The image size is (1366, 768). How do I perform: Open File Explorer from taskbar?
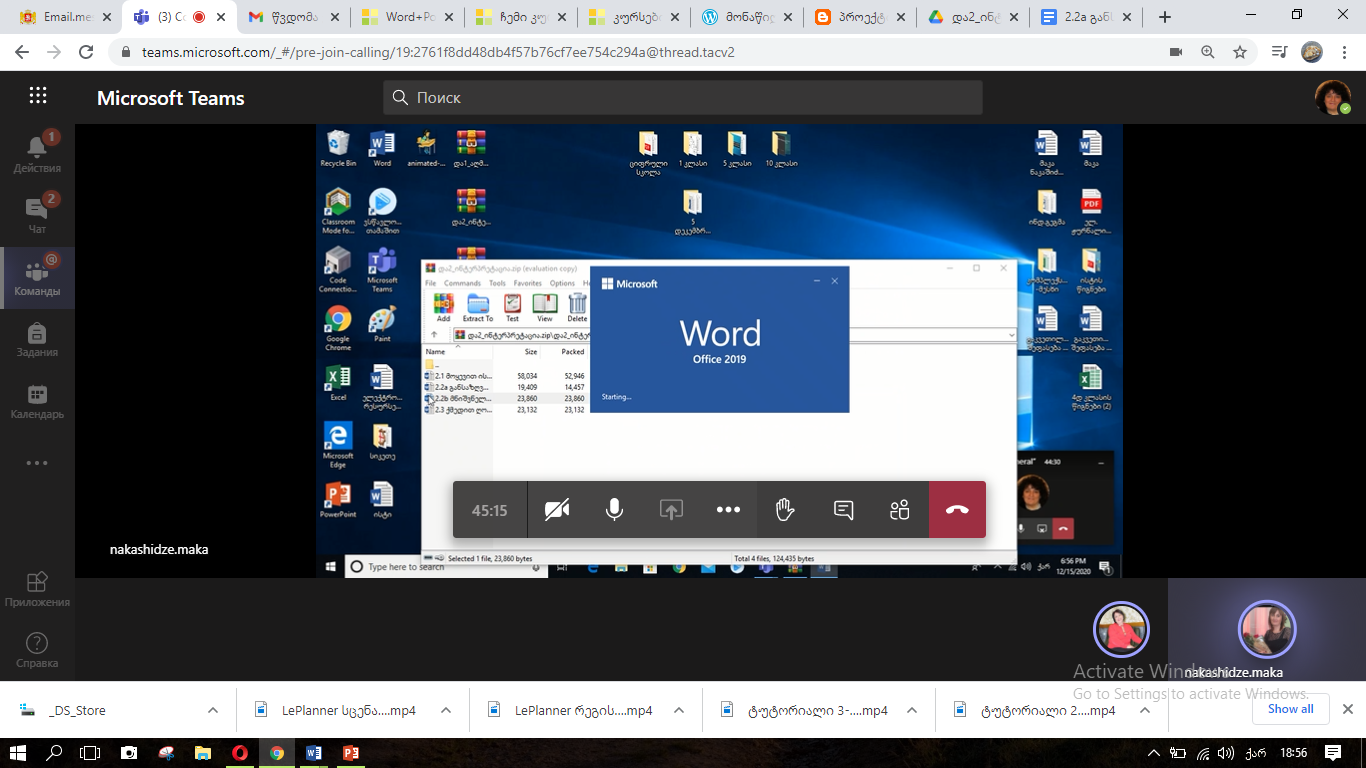203,753
